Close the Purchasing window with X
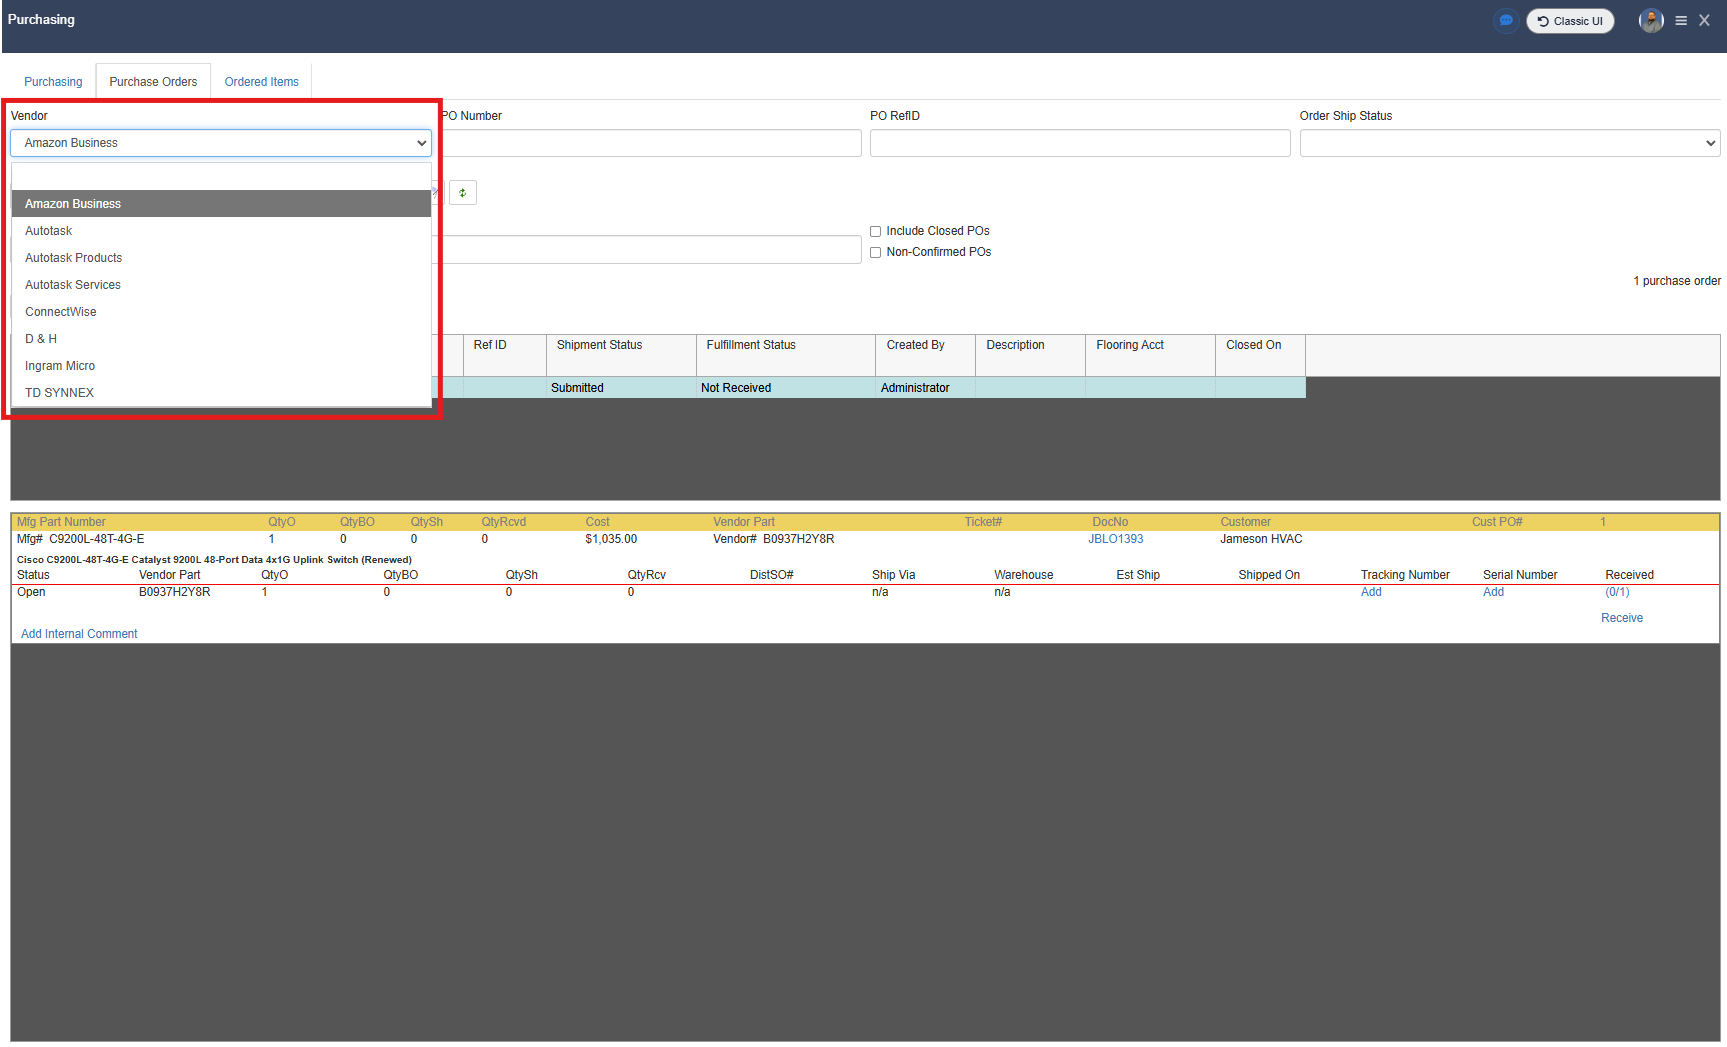This screenshot has width=1727, height=1047. [1704, 21]
